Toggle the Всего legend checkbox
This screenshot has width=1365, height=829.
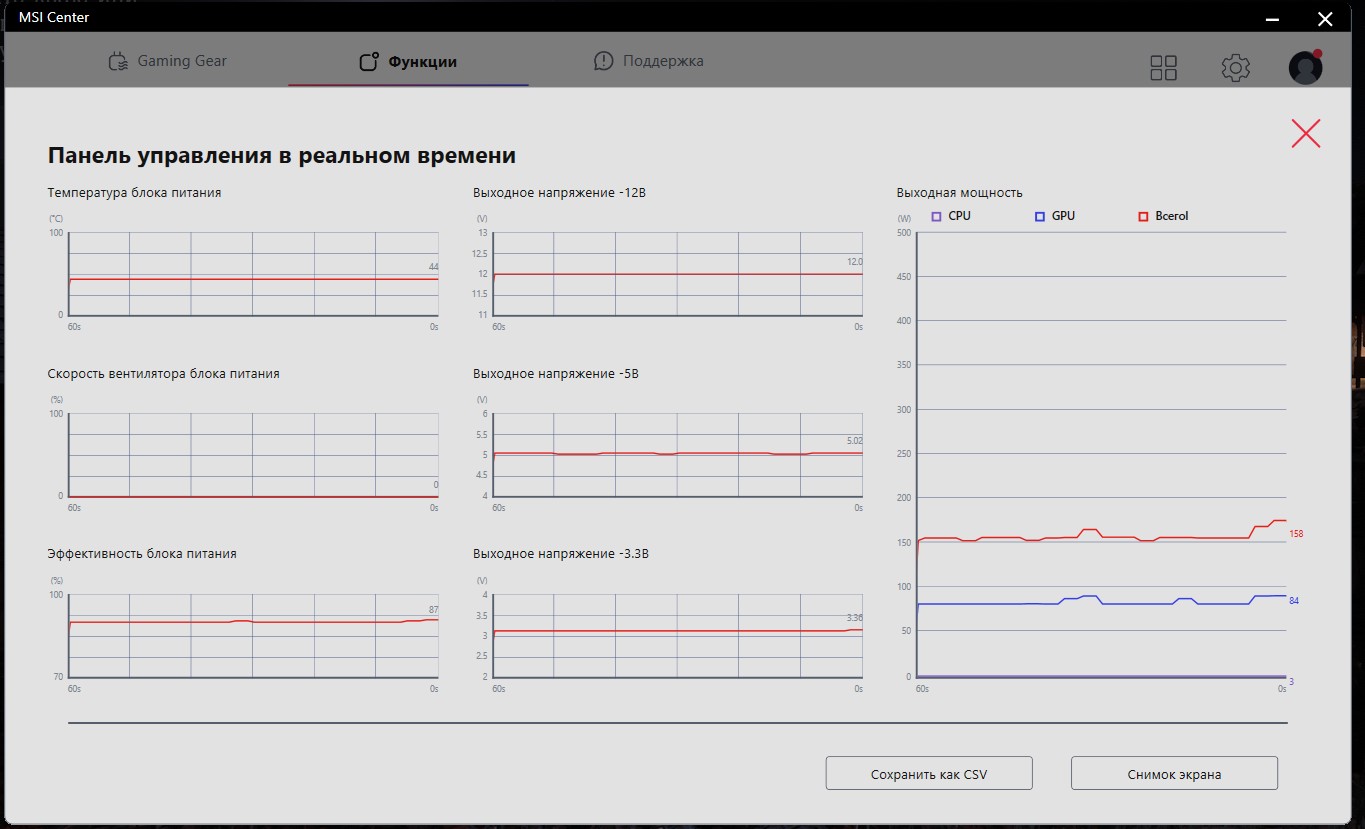coord(1144,216)
